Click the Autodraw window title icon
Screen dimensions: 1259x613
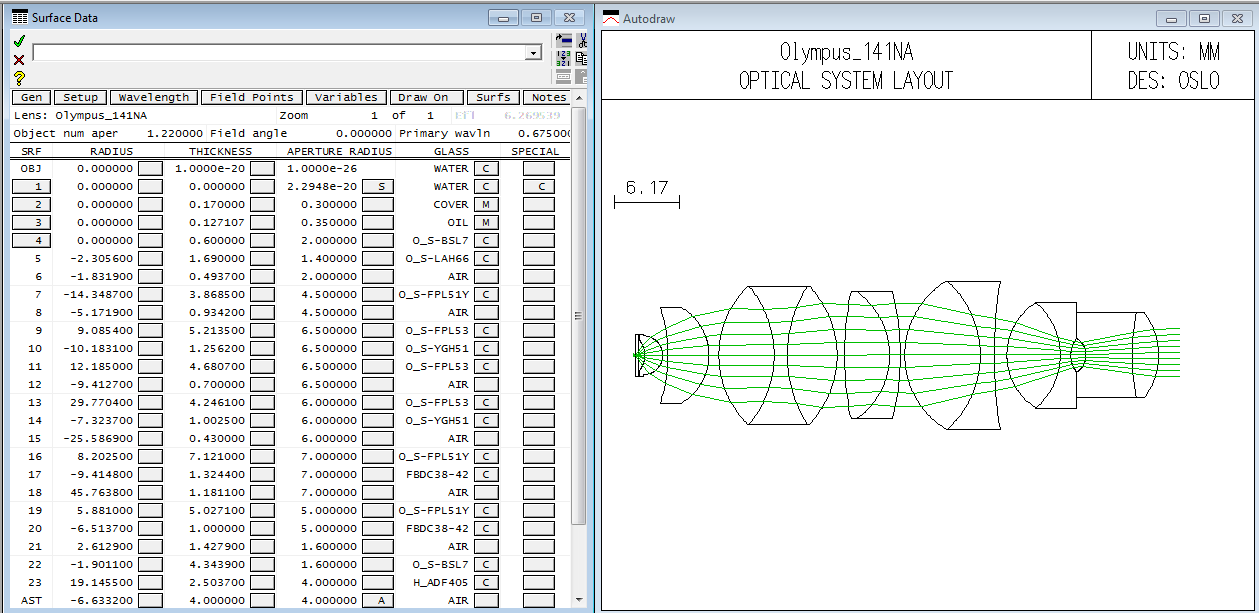[x=611, y=18]
